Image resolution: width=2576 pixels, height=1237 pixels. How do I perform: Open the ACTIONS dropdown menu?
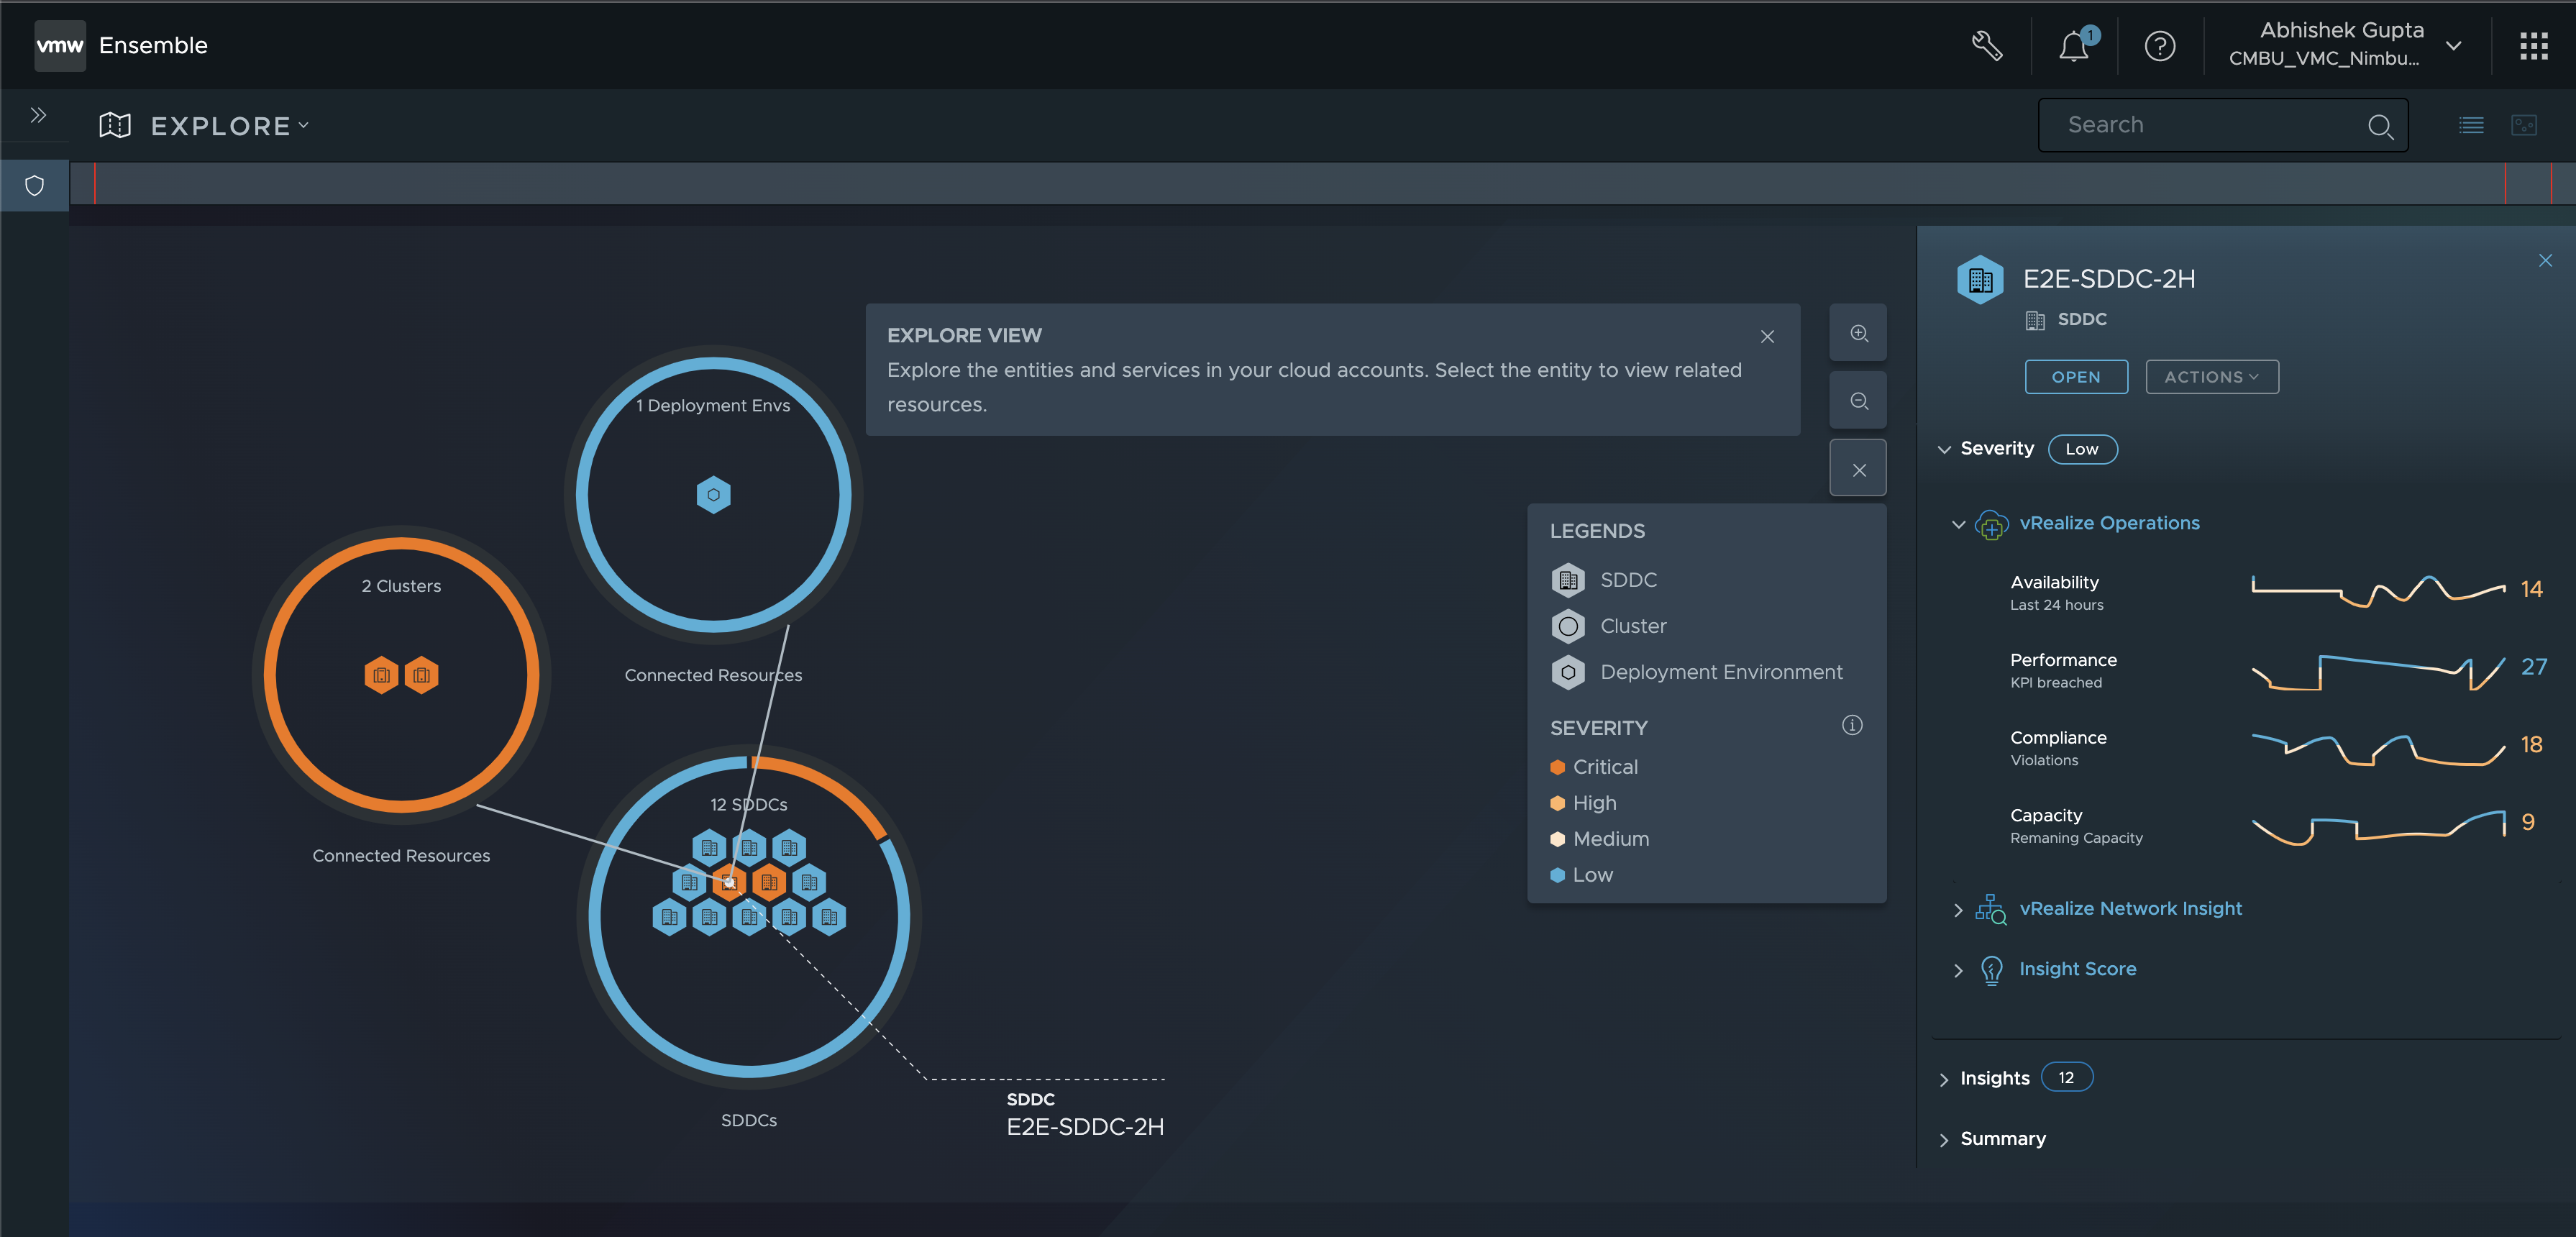[2211, 376]
